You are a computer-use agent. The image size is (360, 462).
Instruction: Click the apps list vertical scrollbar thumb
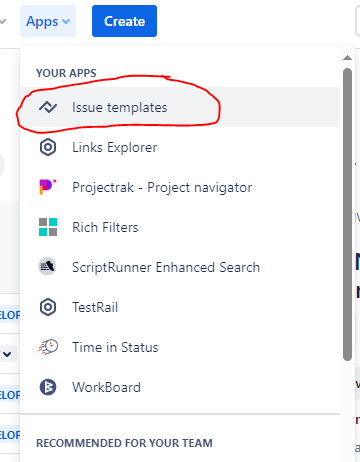pyautogui.click(x=347, y=214)
